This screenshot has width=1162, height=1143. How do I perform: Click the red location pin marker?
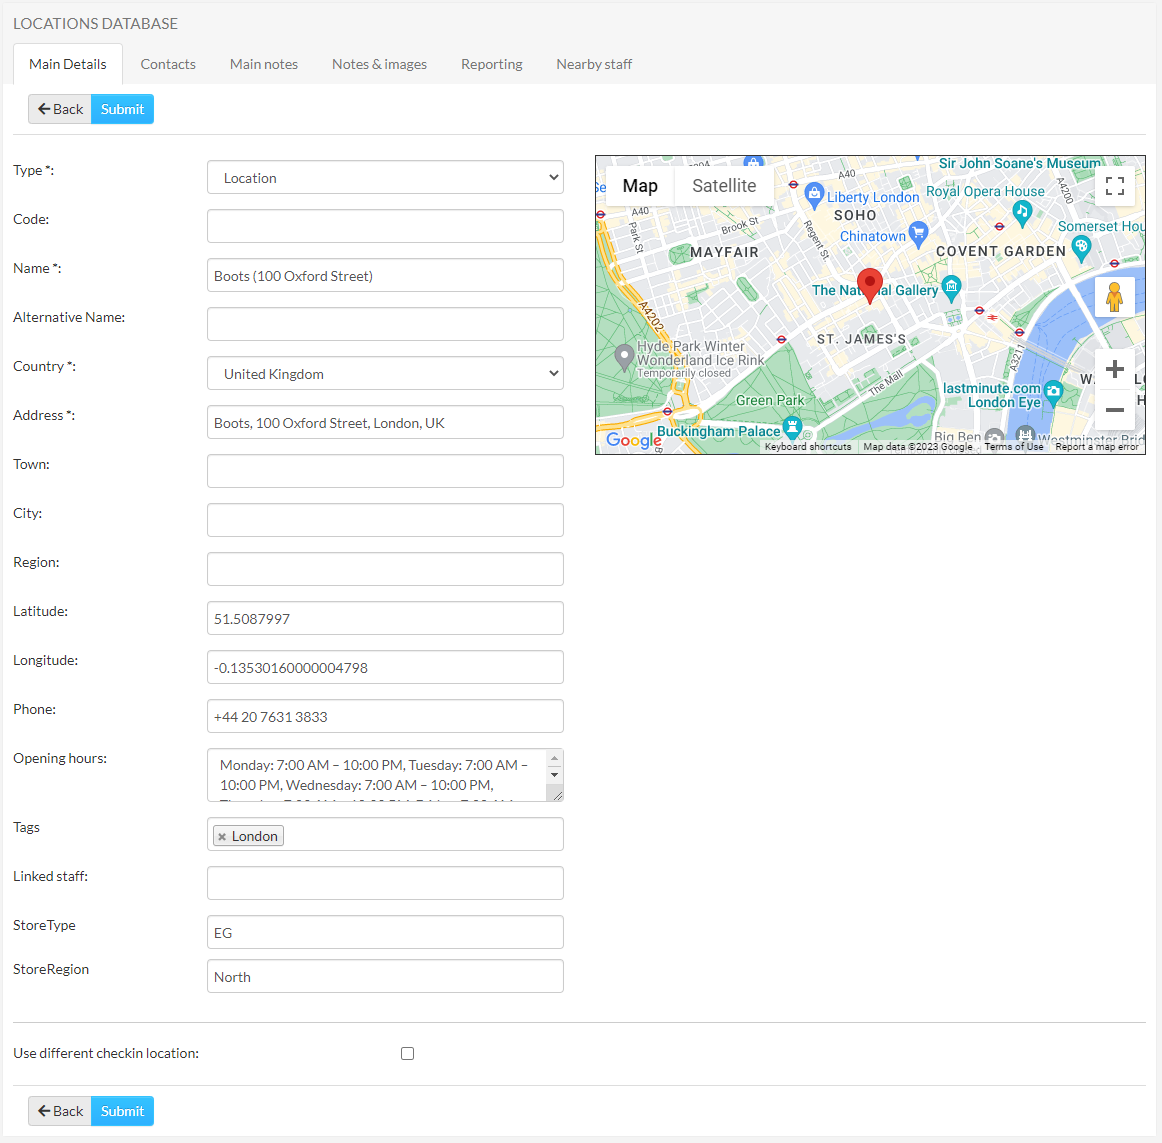pyautogui.click(x=869, y=285)
